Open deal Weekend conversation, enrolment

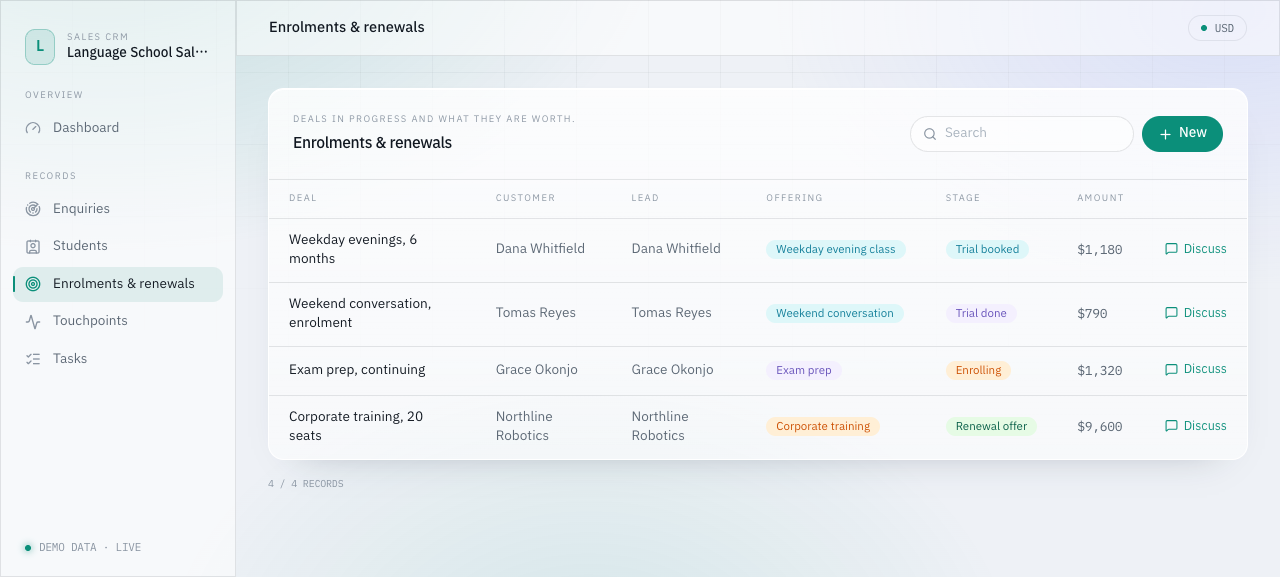(360, 313)
